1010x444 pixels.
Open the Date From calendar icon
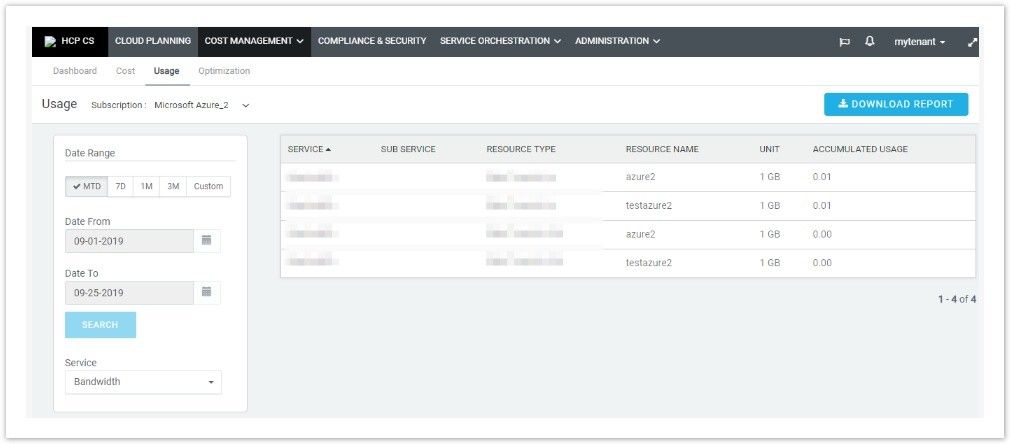206,241
